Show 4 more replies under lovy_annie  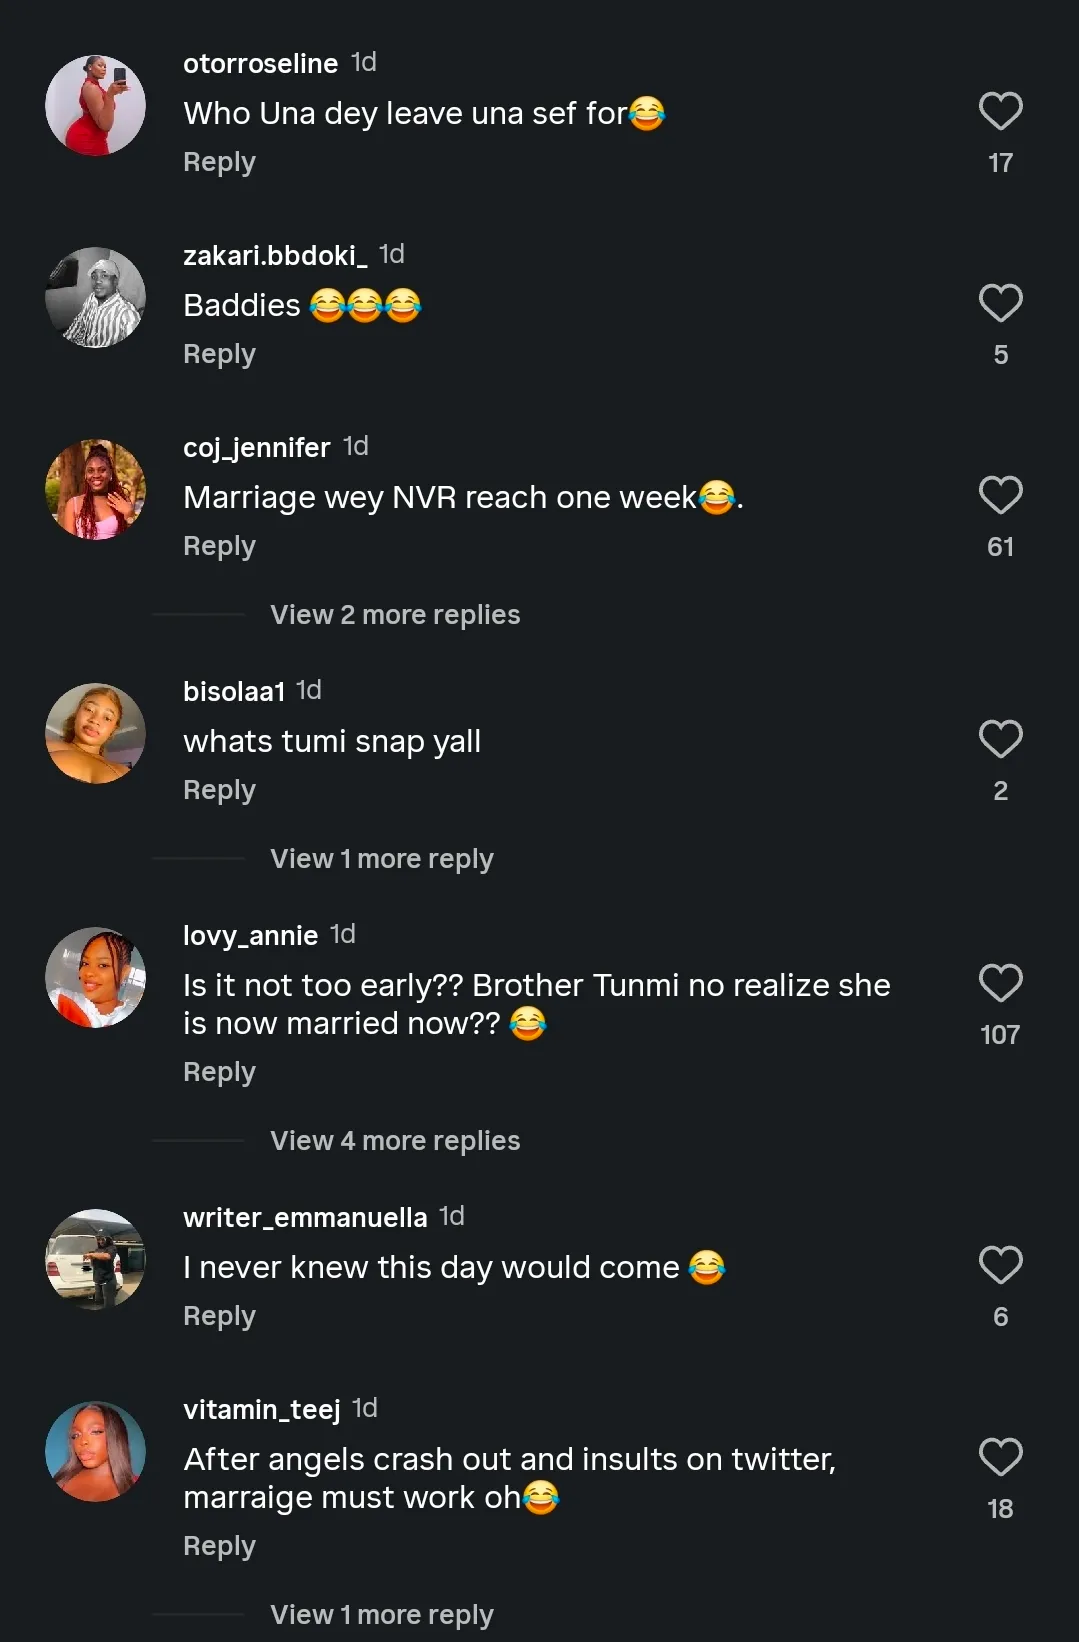[x=395, y=1141]
